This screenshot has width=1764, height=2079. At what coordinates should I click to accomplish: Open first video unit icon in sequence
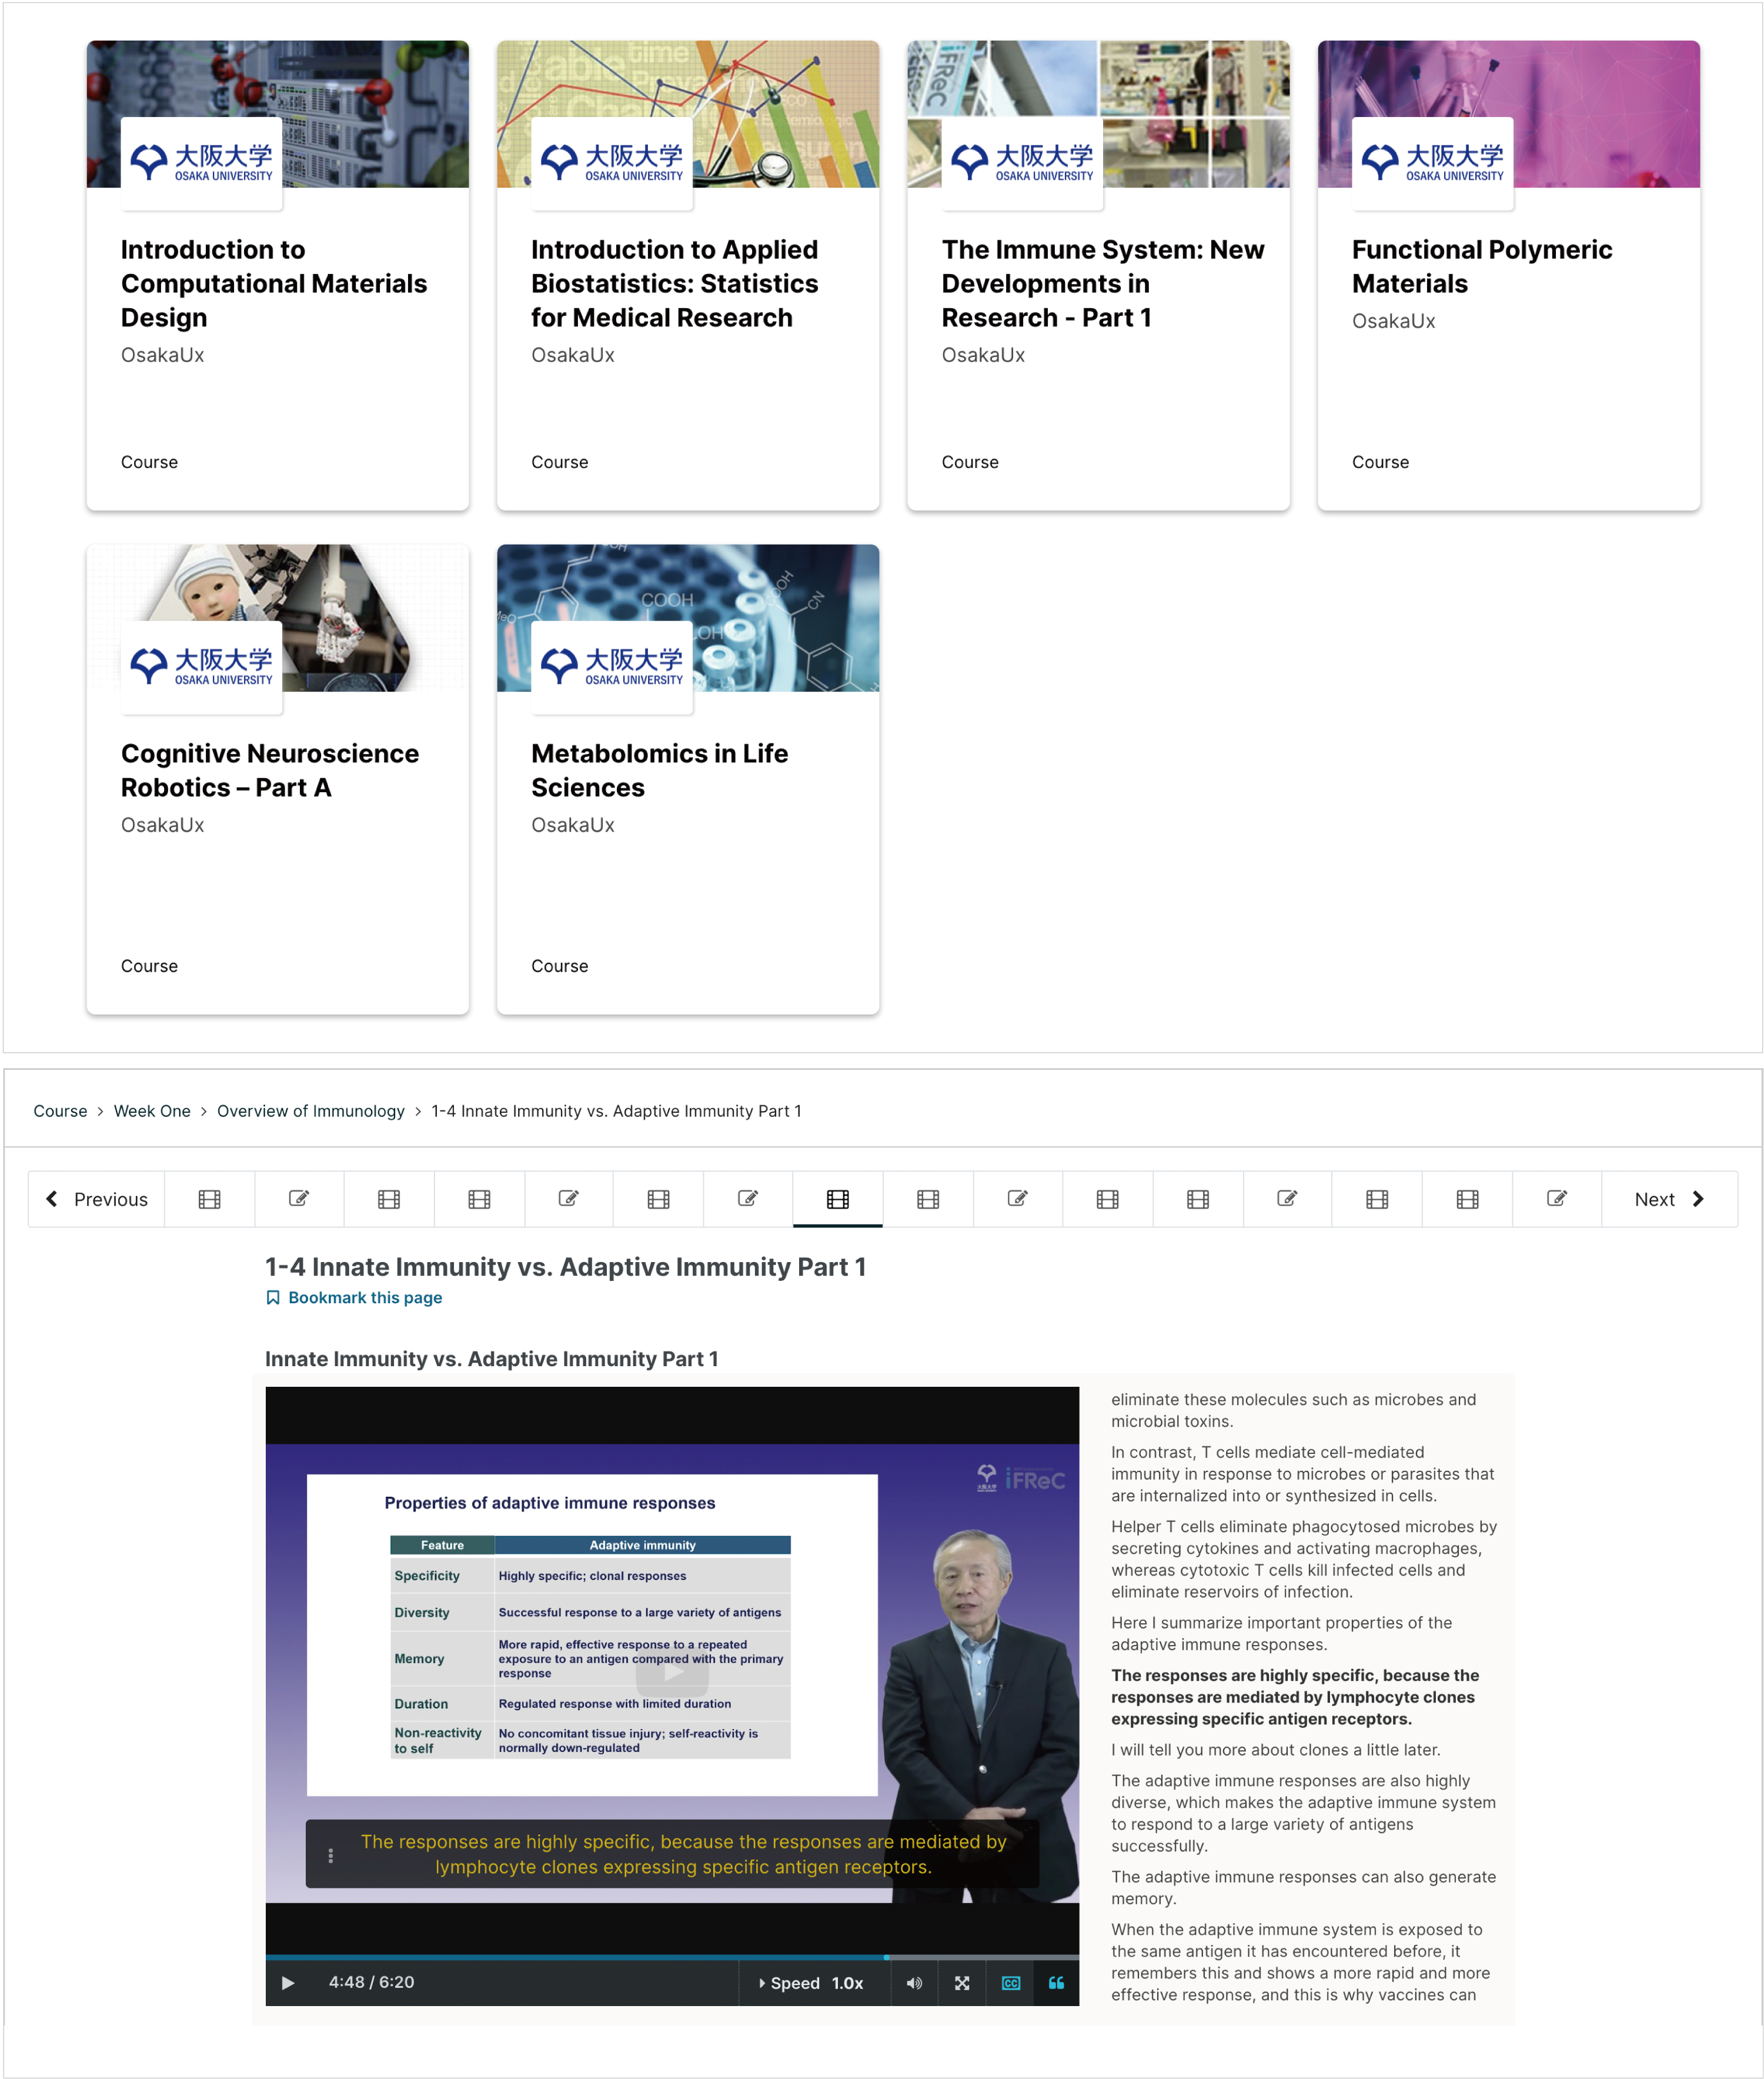tap(209, 1199)
